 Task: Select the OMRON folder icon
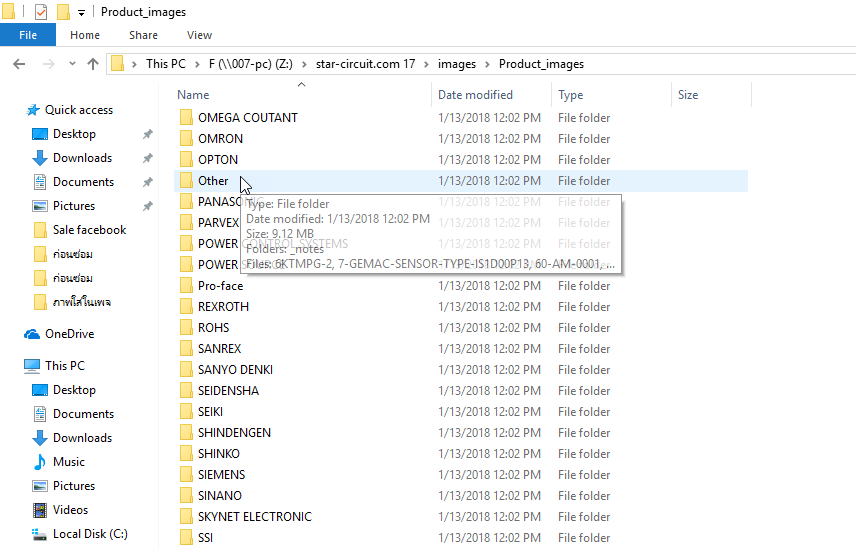pos(186,139)
